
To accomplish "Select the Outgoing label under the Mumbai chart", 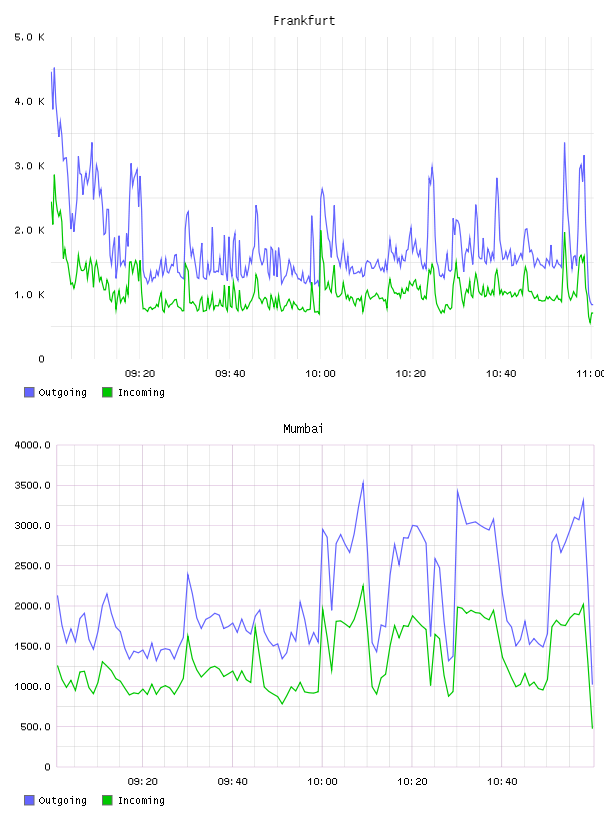I will point(62,801).
